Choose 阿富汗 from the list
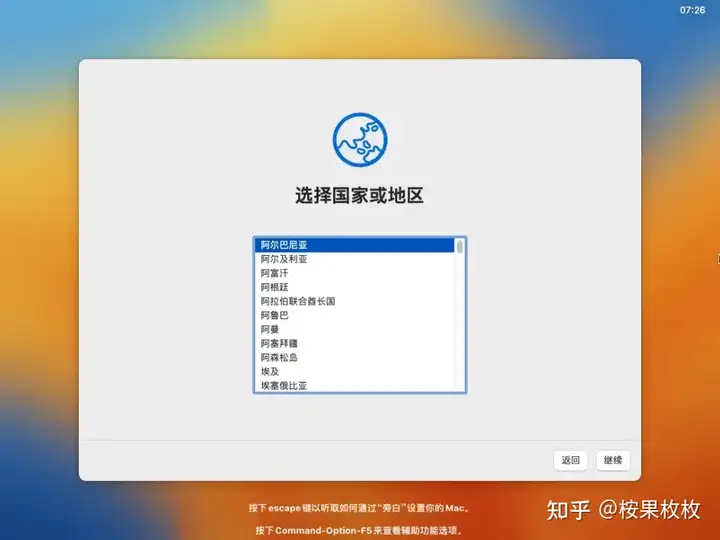 point(354,273)
